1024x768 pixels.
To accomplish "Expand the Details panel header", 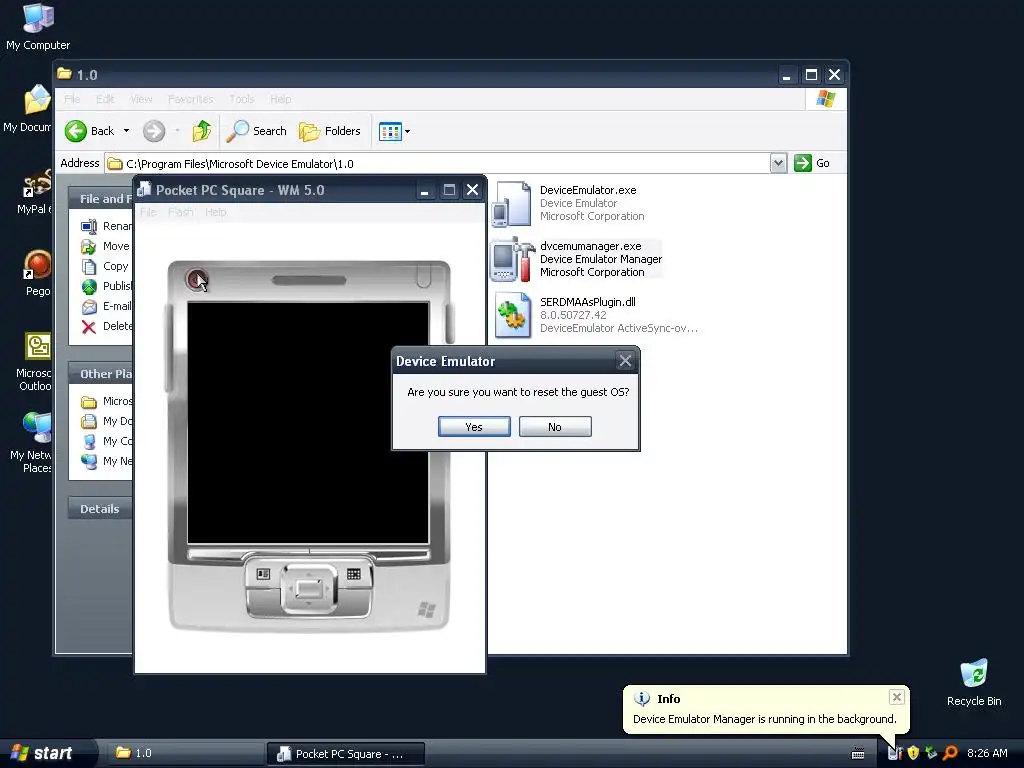I will (x=101, y=509).
